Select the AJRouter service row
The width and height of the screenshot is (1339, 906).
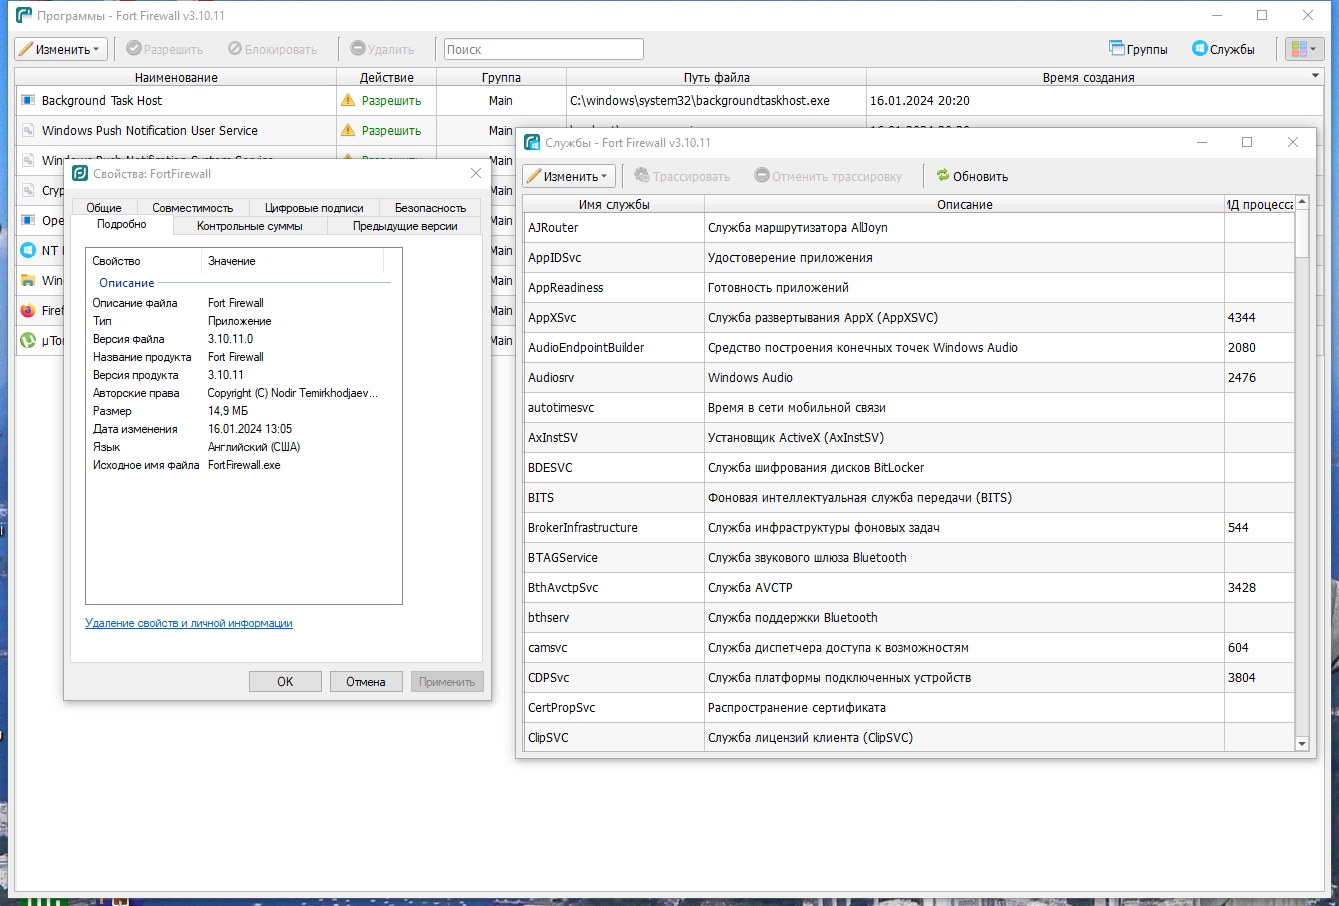(x=909, y=227)
